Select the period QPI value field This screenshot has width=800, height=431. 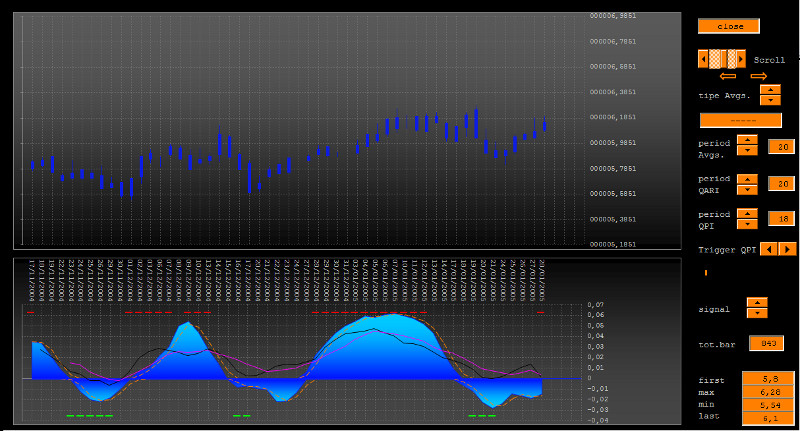[781, 218]
